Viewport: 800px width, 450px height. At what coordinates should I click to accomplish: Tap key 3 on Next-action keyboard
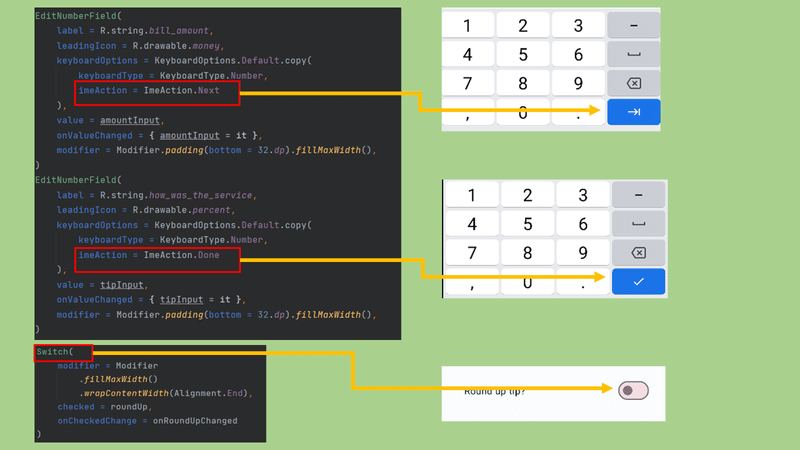point(578,25)
